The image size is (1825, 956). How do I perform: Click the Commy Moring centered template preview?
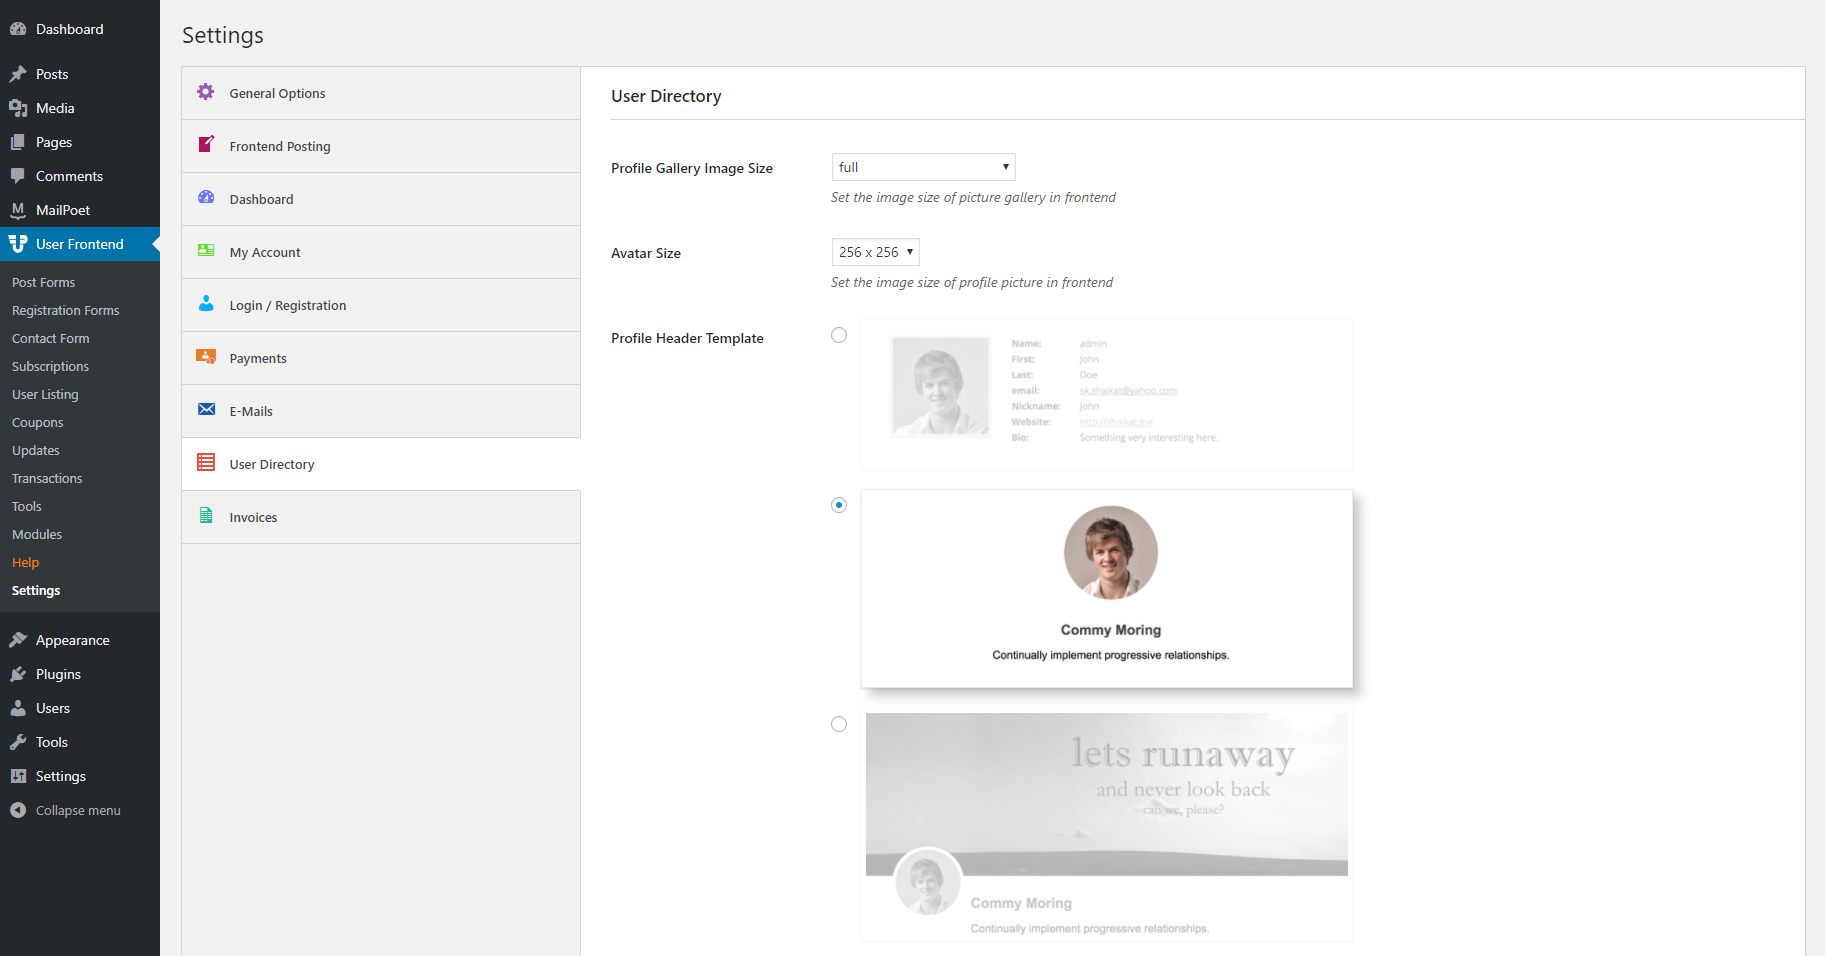coord(1106,588)
